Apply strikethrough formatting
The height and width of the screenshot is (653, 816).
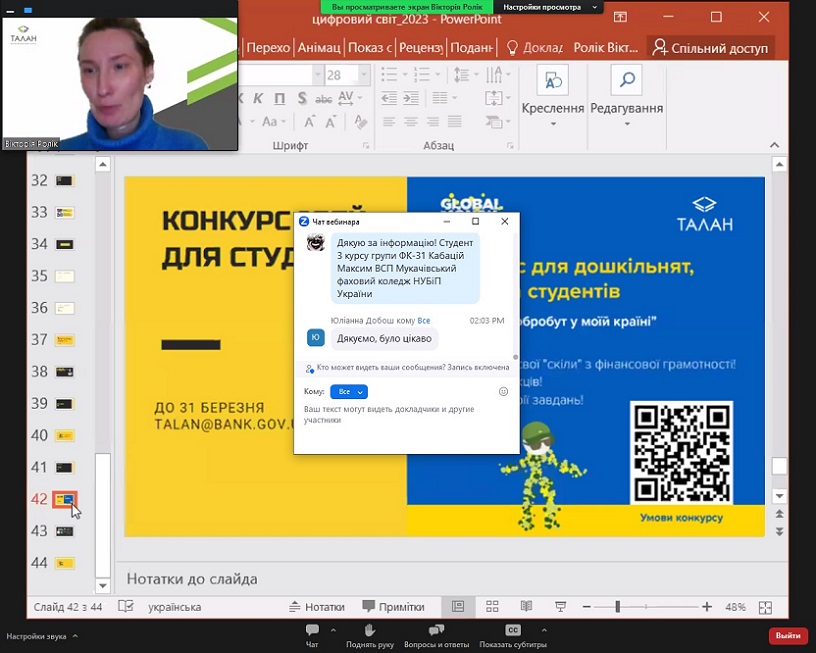324,98
